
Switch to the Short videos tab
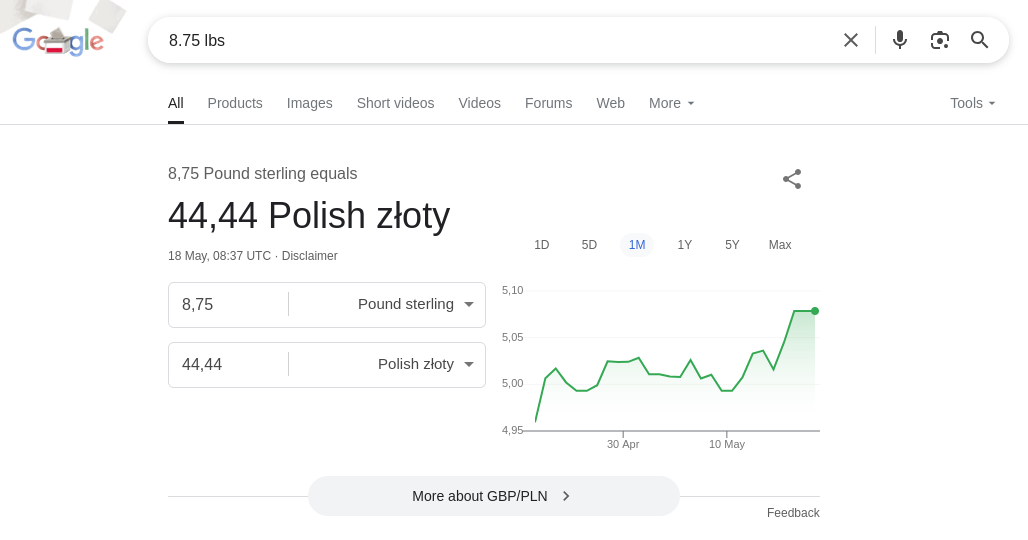[x=395, y=104]
